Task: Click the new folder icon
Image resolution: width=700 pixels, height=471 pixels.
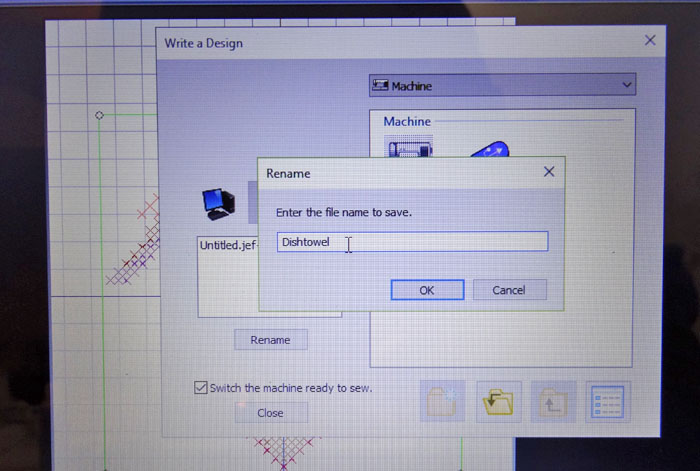Action: click(x=442, y=401)
